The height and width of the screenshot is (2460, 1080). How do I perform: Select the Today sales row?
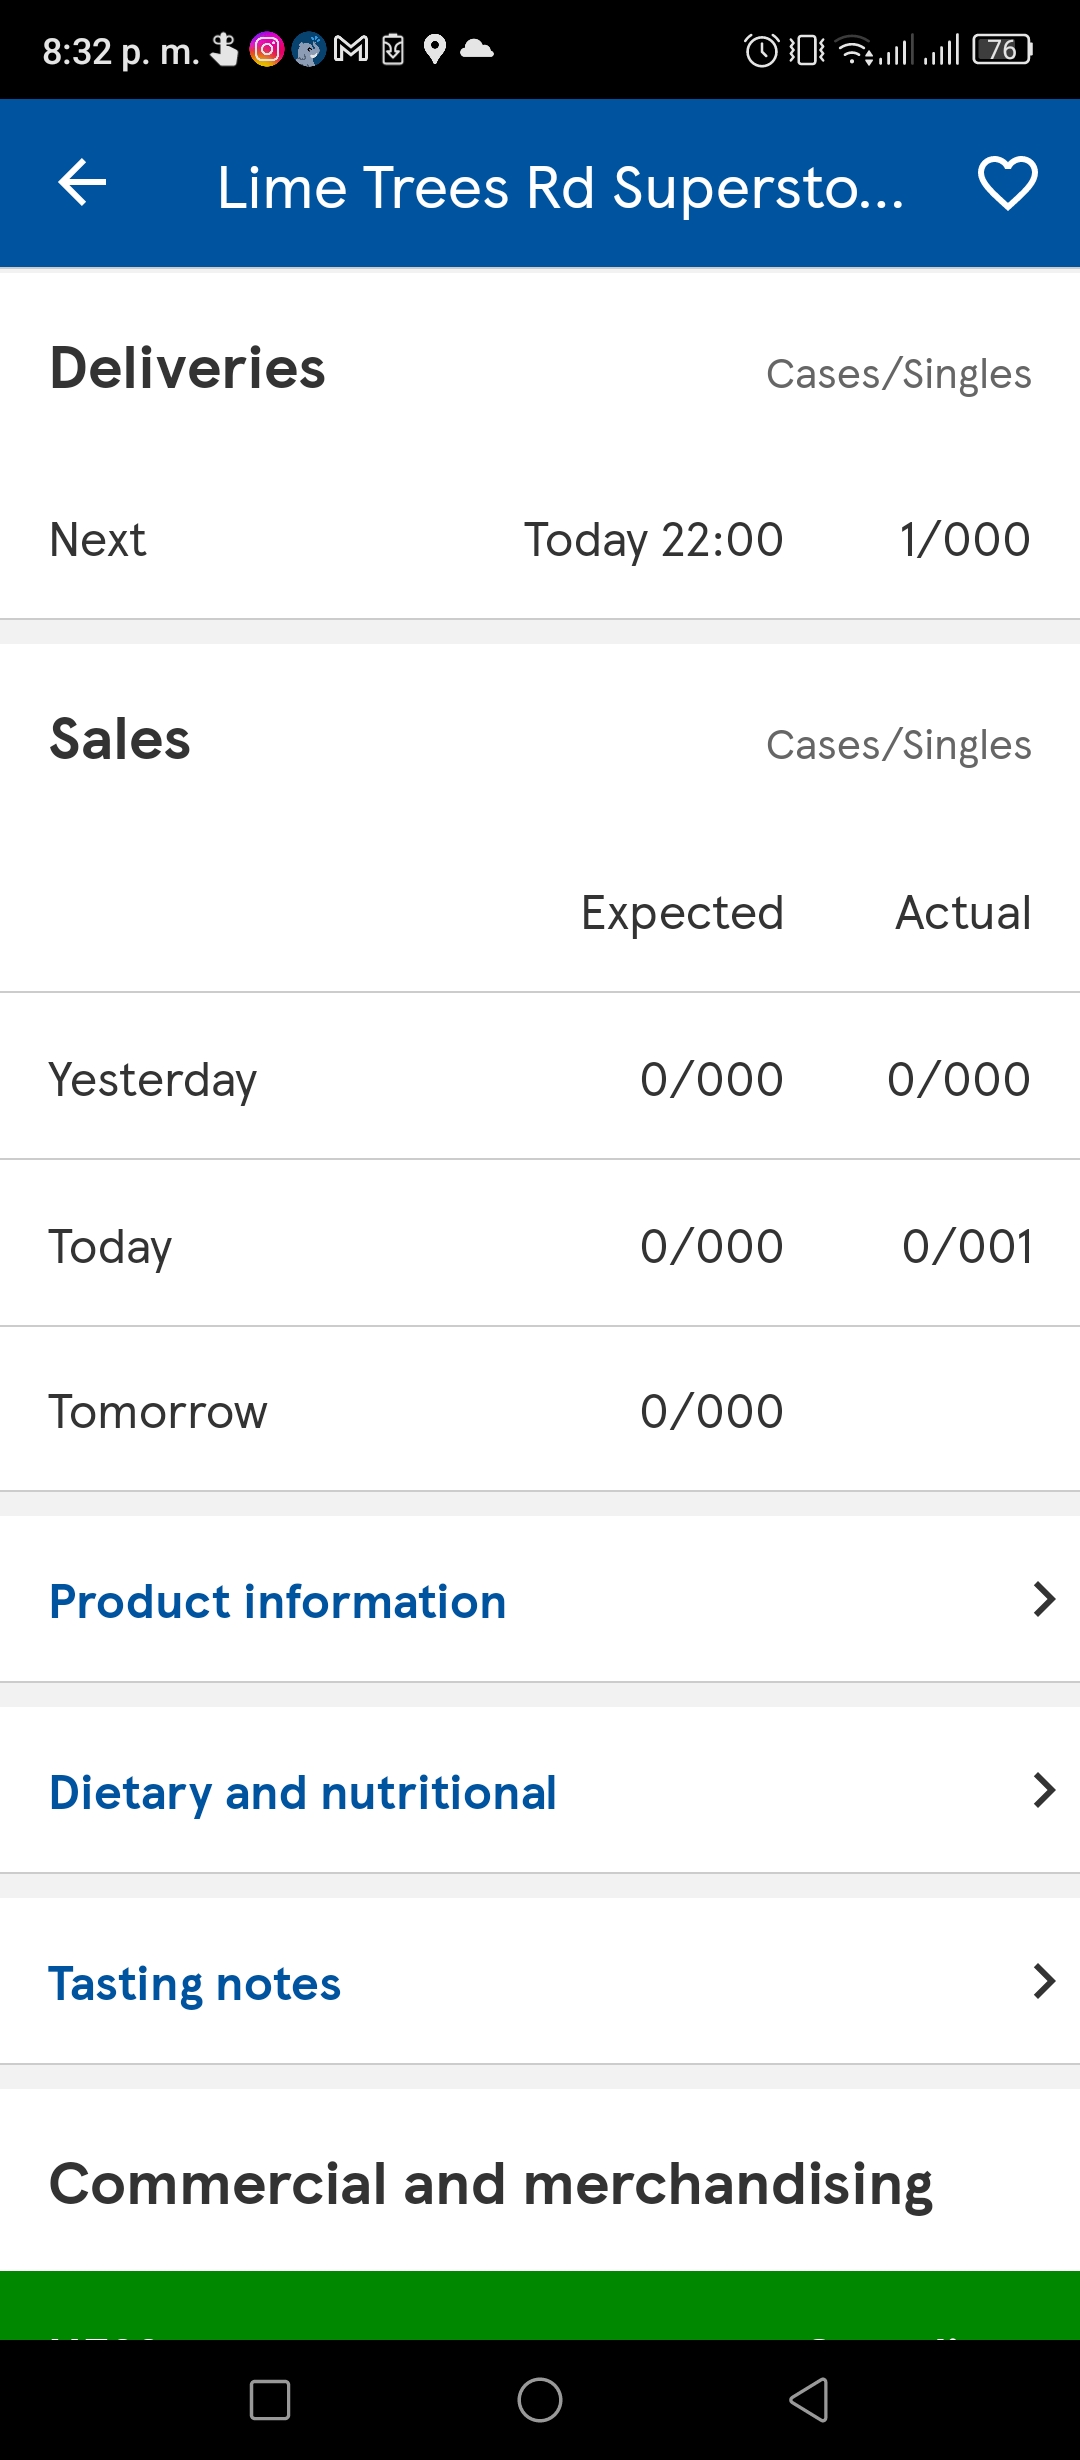(540, 1246)
